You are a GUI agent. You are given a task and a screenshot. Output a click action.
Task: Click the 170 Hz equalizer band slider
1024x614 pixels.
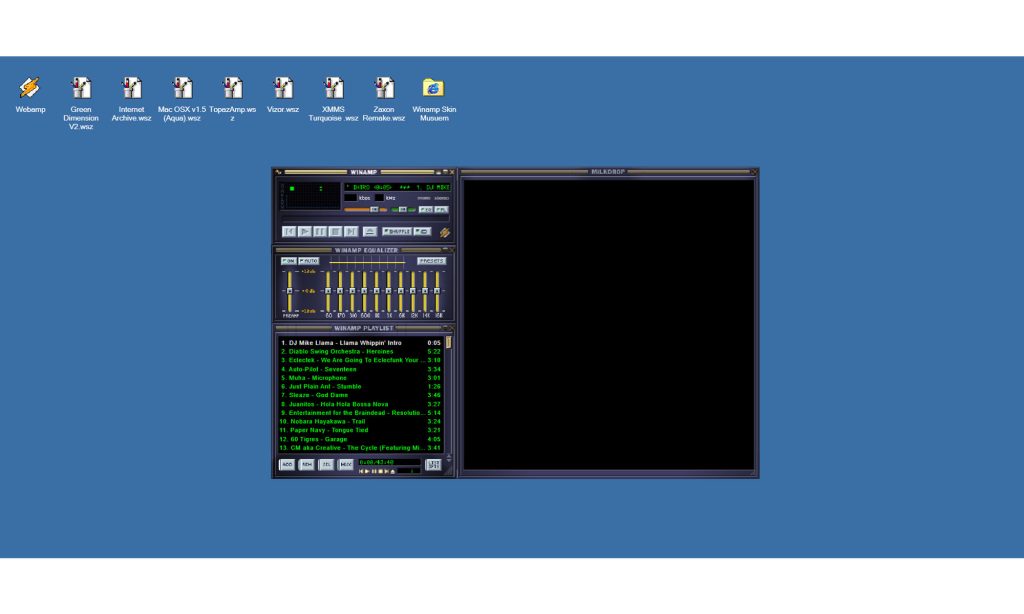[x=340, y=291]
